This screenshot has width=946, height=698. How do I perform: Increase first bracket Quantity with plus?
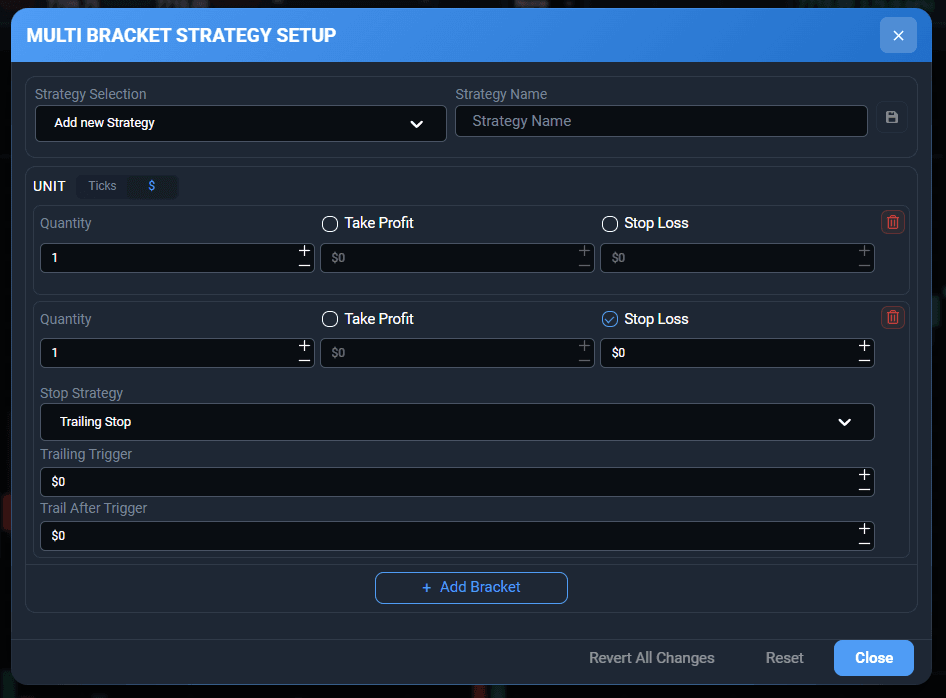[305, 250]
